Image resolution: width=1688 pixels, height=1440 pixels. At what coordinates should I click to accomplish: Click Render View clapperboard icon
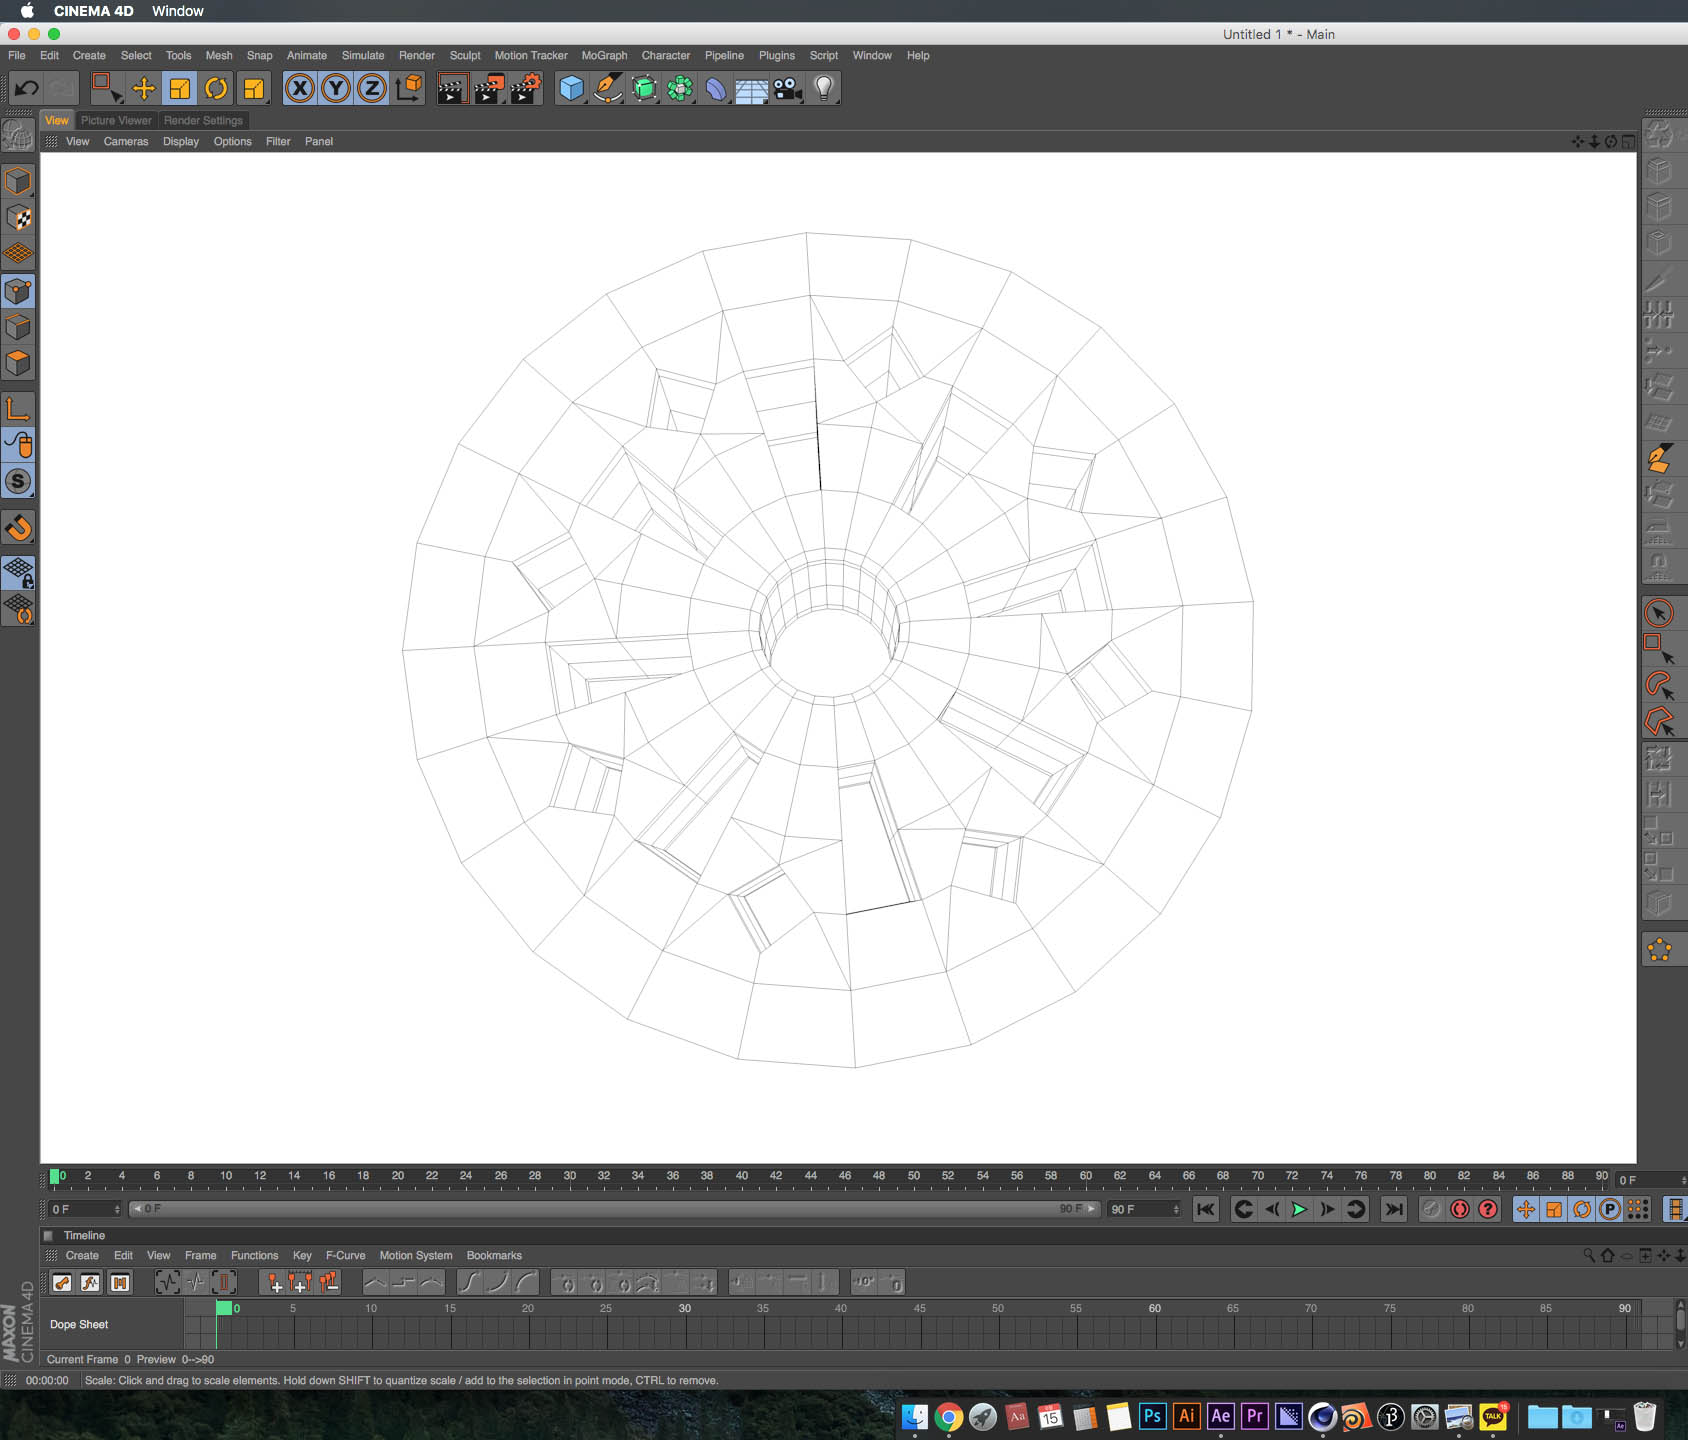pos(452,88)
